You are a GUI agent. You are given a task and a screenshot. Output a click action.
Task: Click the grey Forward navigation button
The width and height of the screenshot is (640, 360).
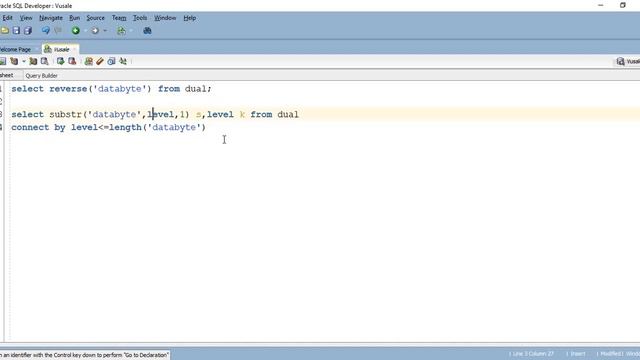coord(95,31)
